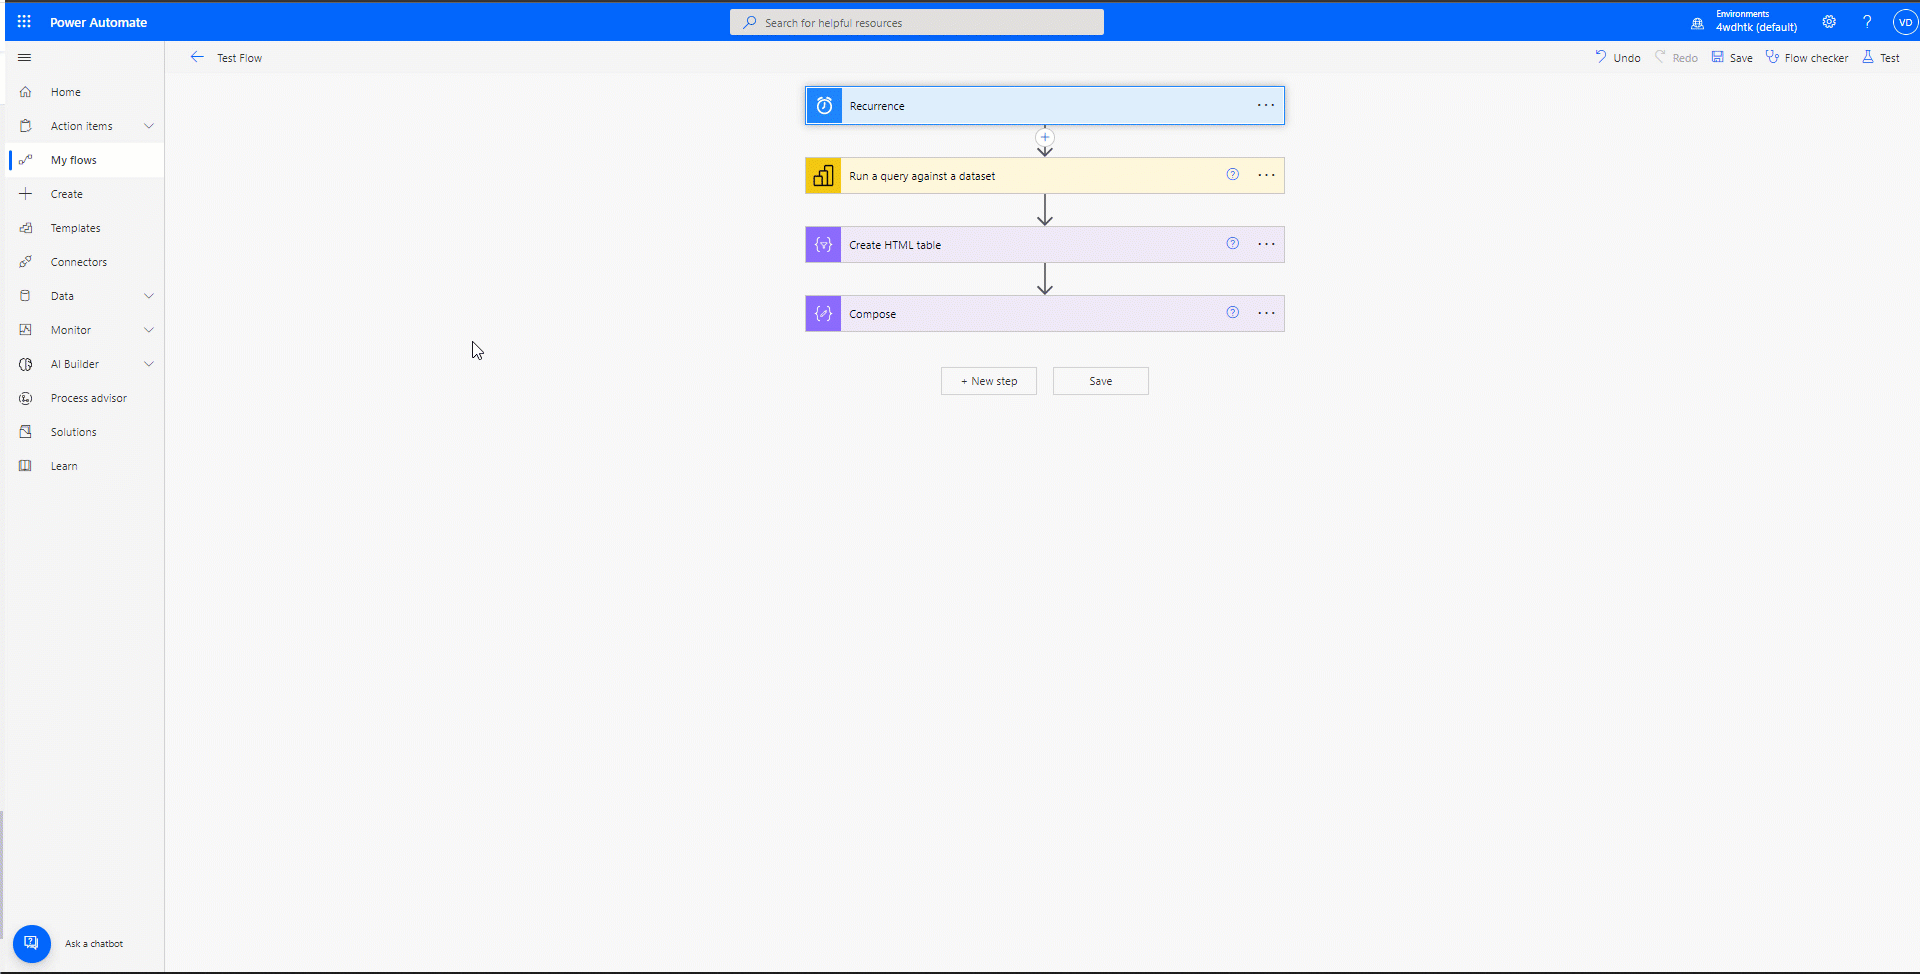Open Templates in navigation

[76, 228]
